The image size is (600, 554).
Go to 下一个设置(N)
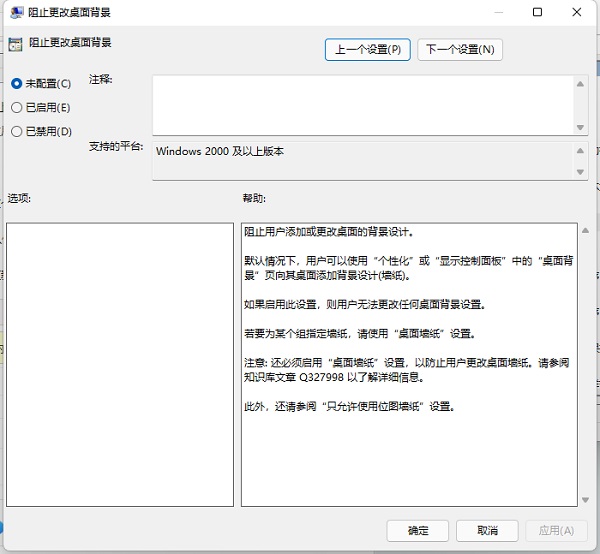coord(459,49)
